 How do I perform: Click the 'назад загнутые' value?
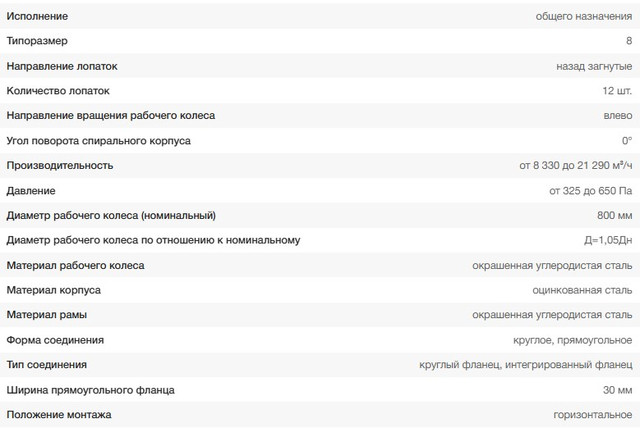coord(594,66)
